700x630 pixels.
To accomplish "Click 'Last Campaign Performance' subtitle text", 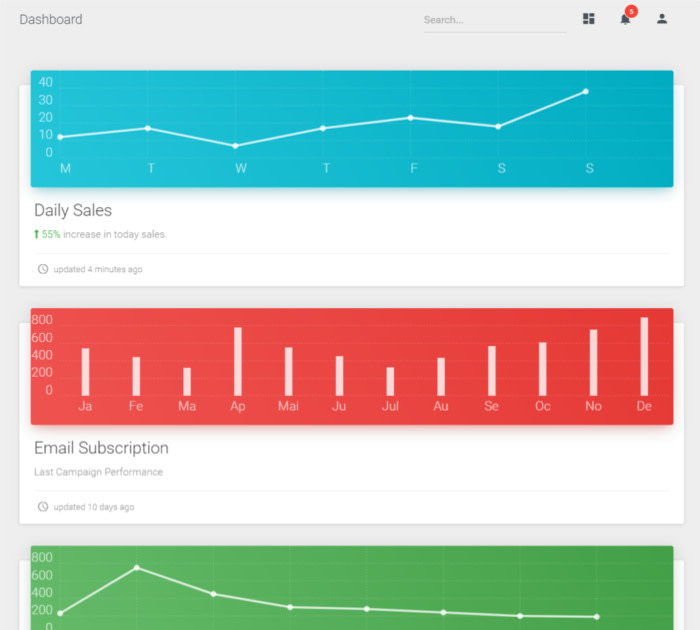I will point(99,472).
